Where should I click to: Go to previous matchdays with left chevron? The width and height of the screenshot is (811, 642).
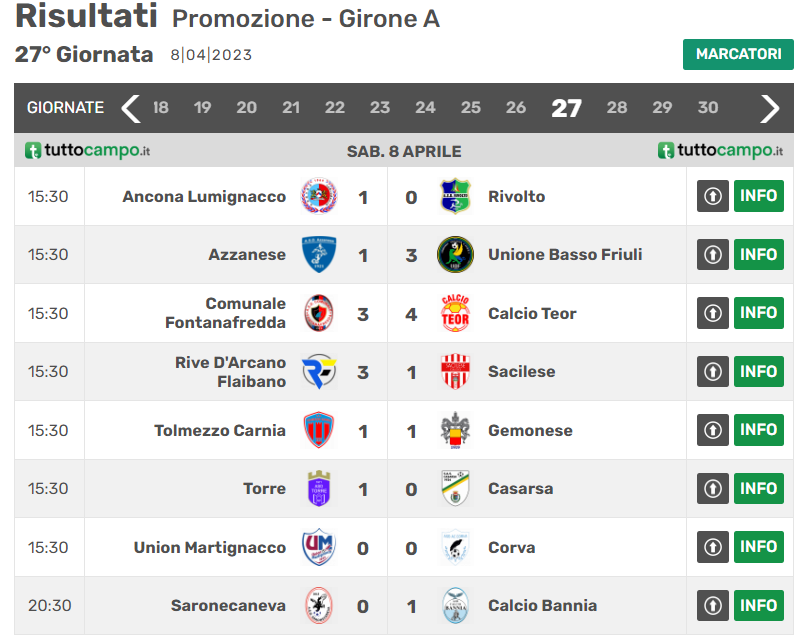pos(131,108)
